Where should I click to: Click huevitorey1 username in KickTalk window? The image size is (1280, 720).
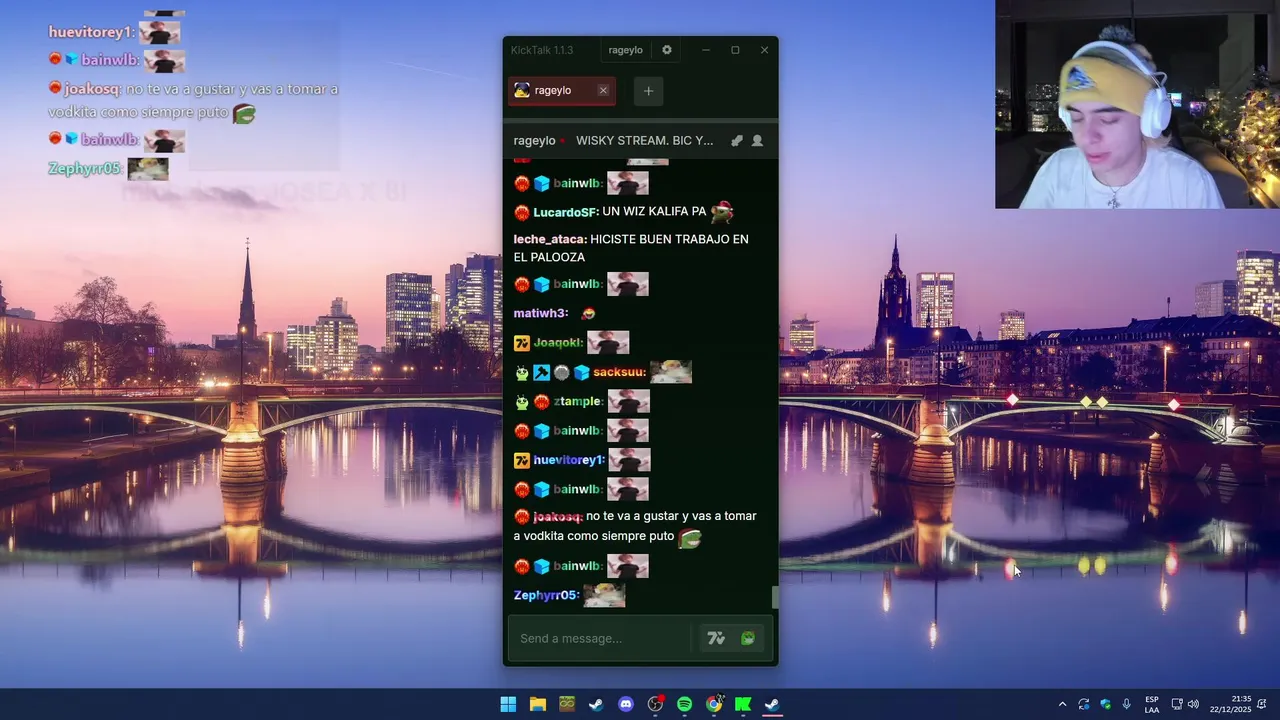tap(569, 460)
